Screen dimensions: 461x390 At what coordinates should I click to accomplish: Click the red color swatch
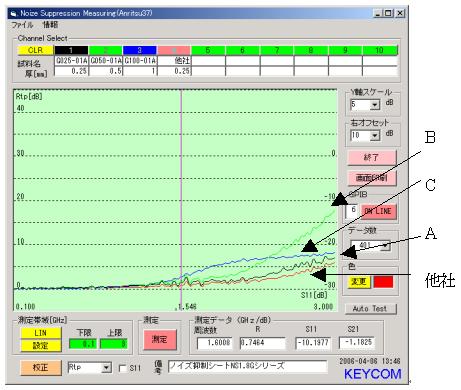[383, 282]
